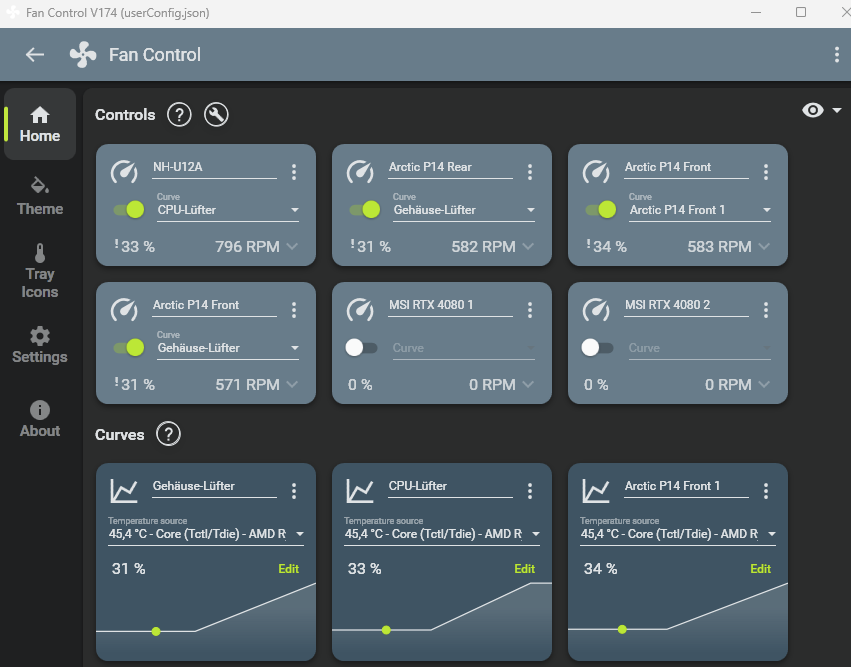
Task: Go back using the header arrow
Action: point(35,54)
